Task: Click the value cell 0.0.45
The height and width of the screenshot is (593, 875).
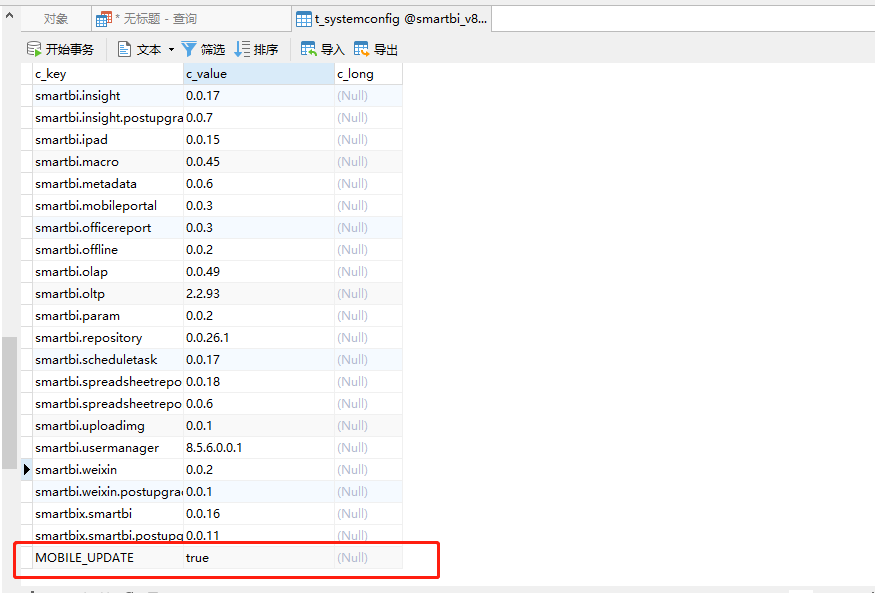Action: point(259,162)
